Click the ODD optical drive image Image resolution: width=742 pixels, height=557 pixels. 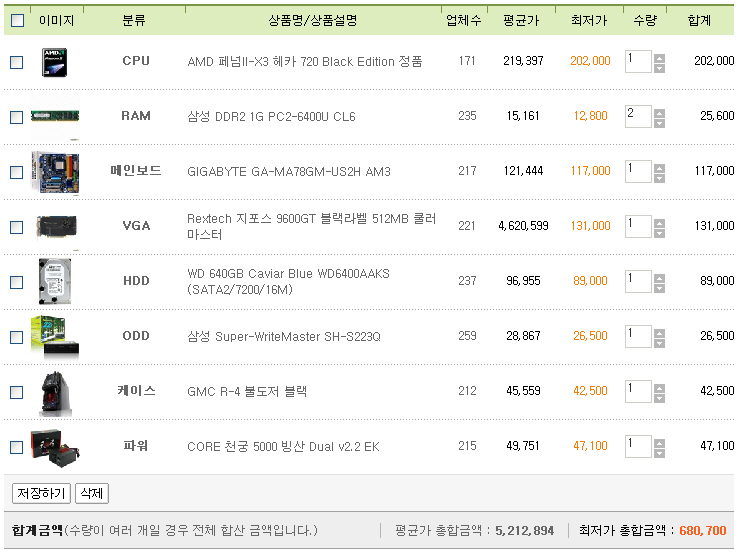click(55, 337)
